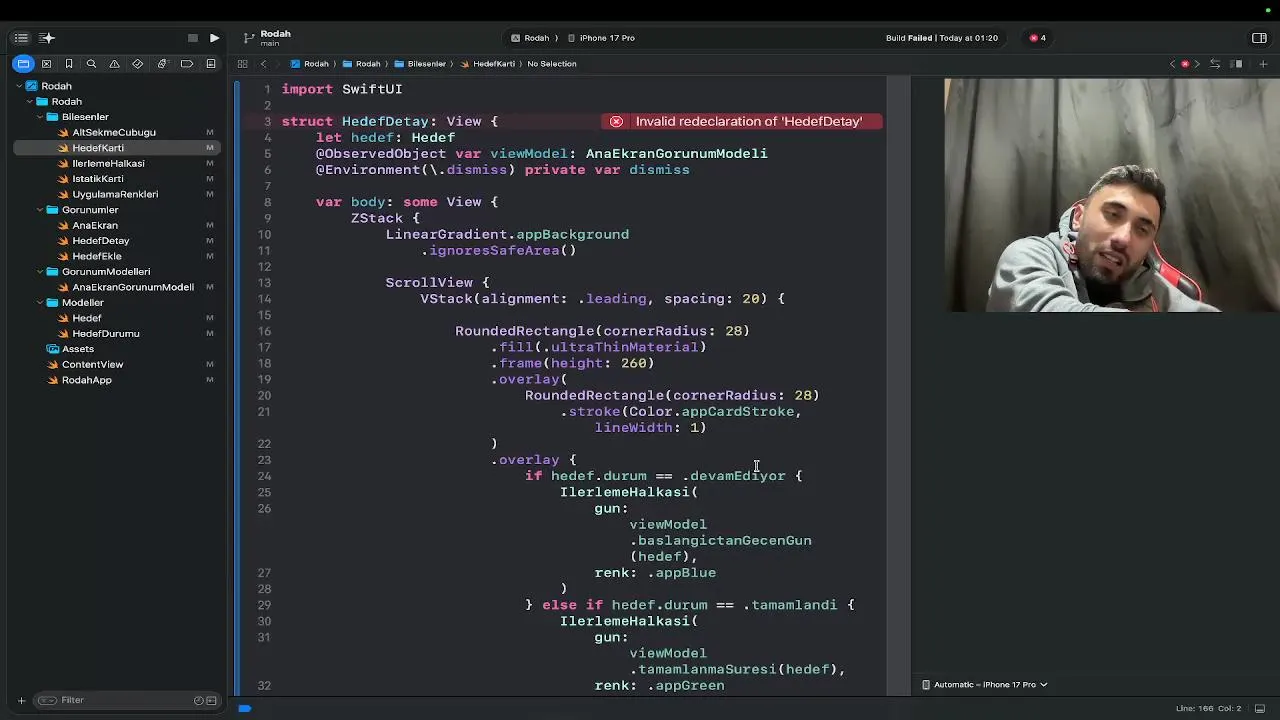1280x720 pixels.
Task: Jump to next issue arrow
Action: [x=1197, y=64]
